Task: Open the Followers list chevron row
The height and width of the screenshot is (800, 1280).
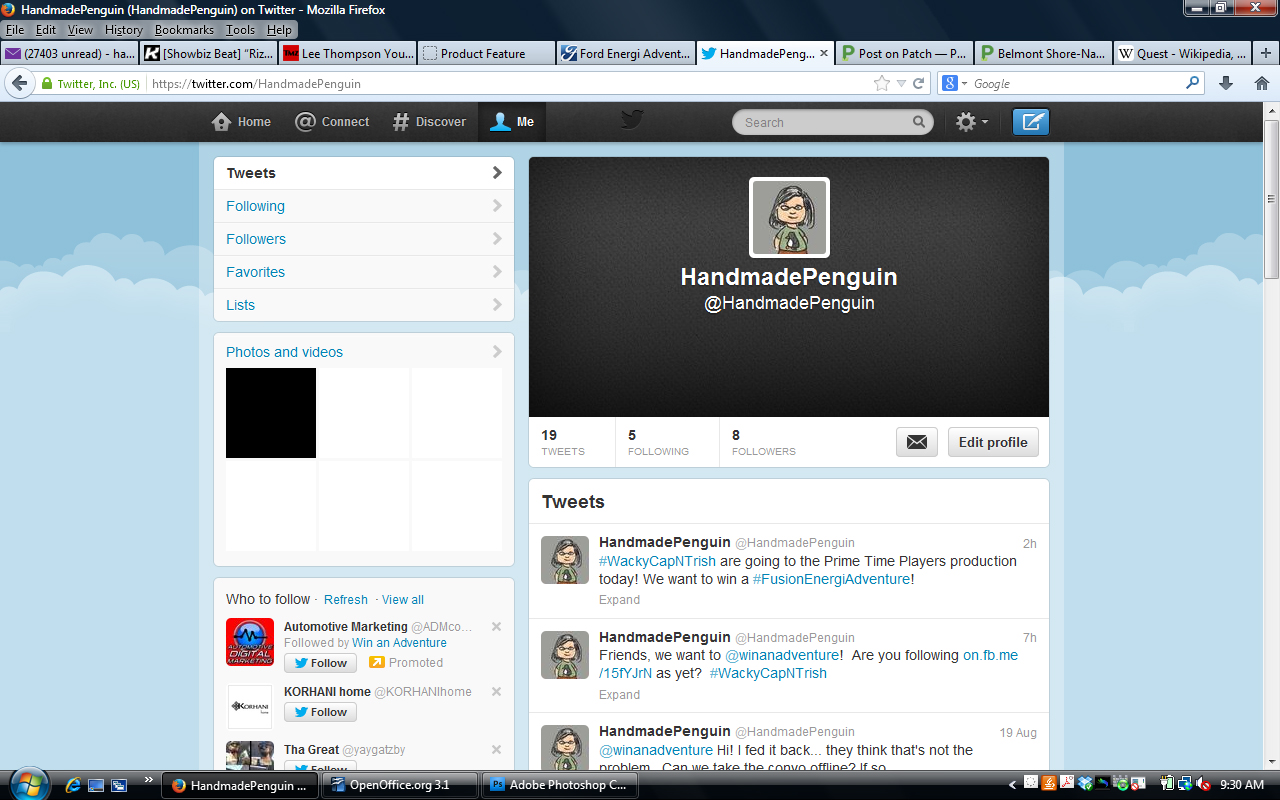Action: [364, 239]
